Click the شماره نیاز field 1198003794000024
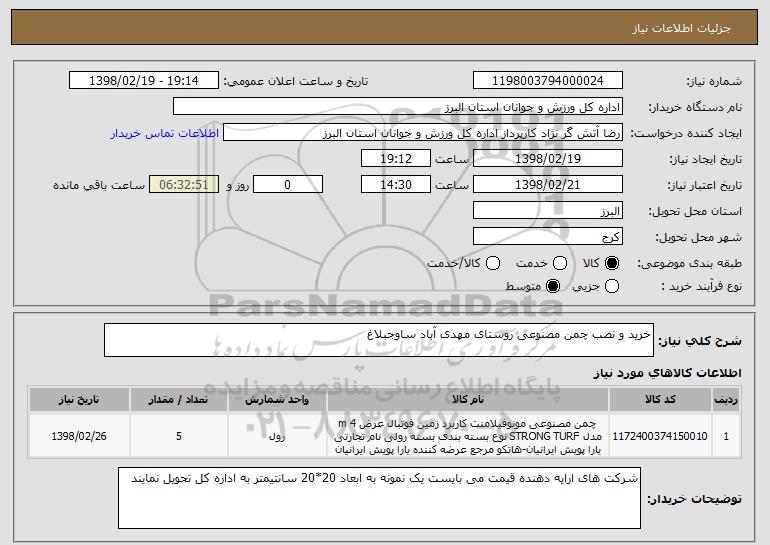The image size is (770, 545). click(x=548, y=81)
